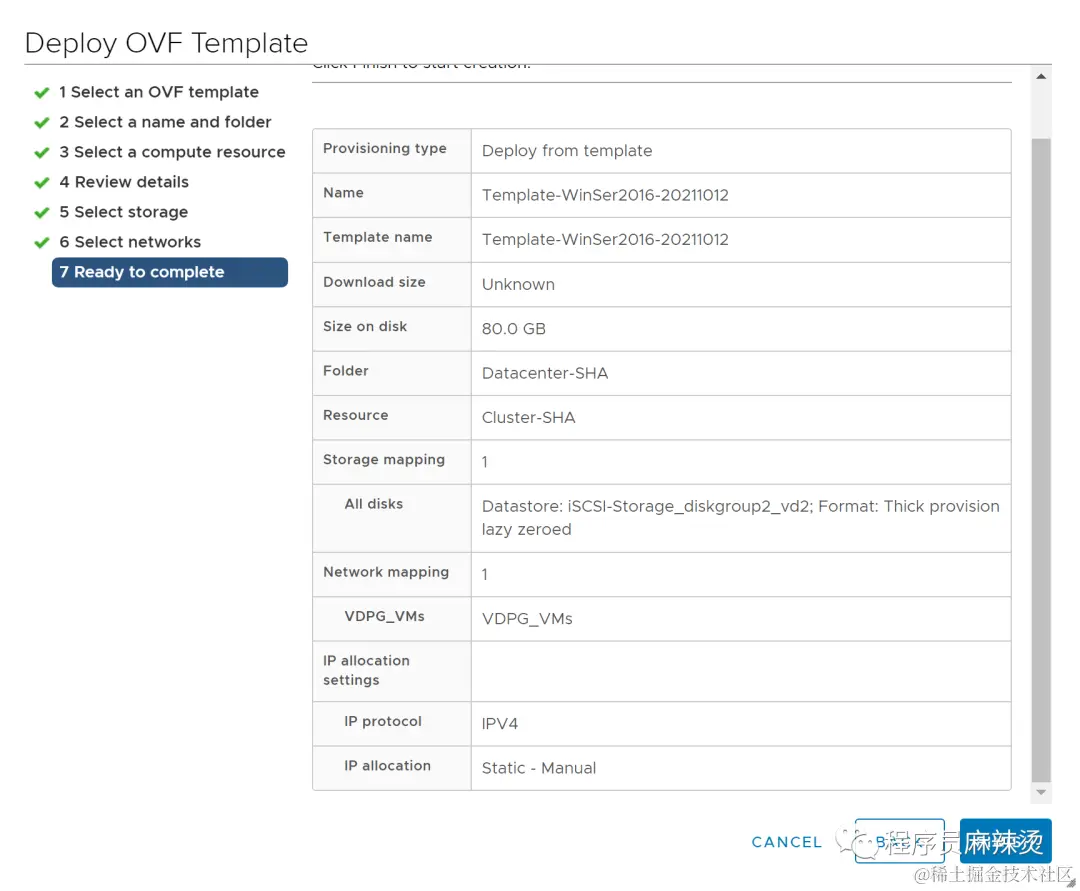Click green checkmark beside Select an OVF template
Screen dimensions: 1080x891
point(42,92)
